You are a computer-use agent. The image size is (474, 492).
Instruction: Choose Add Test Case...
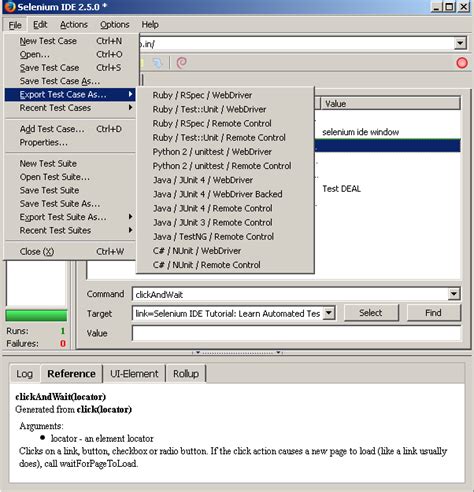(x=70, y=129)
